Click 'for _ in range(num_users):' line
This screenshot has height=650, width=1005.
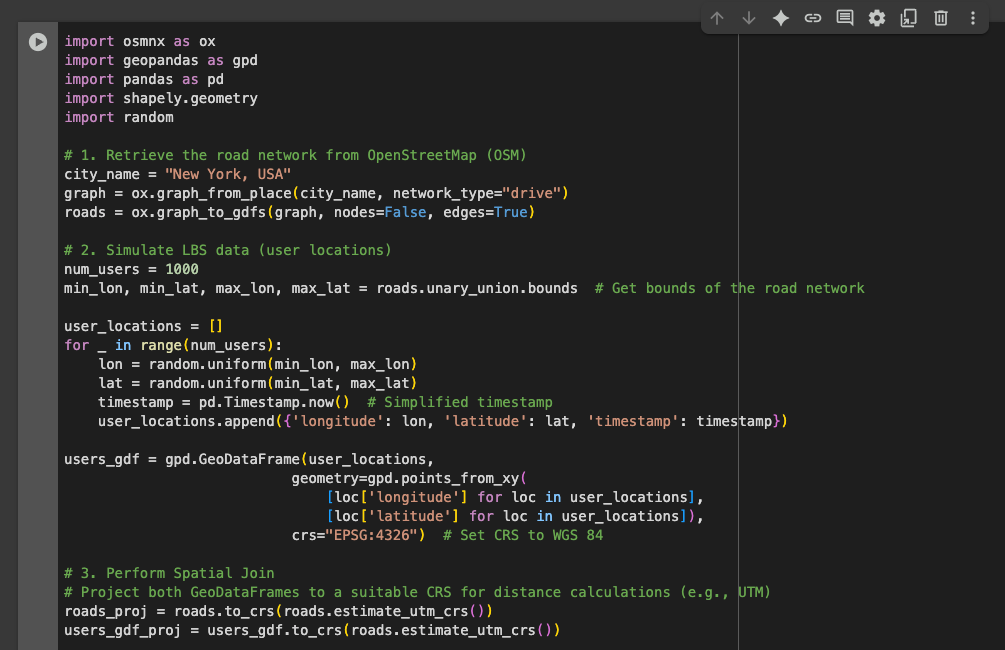[173, 346]
